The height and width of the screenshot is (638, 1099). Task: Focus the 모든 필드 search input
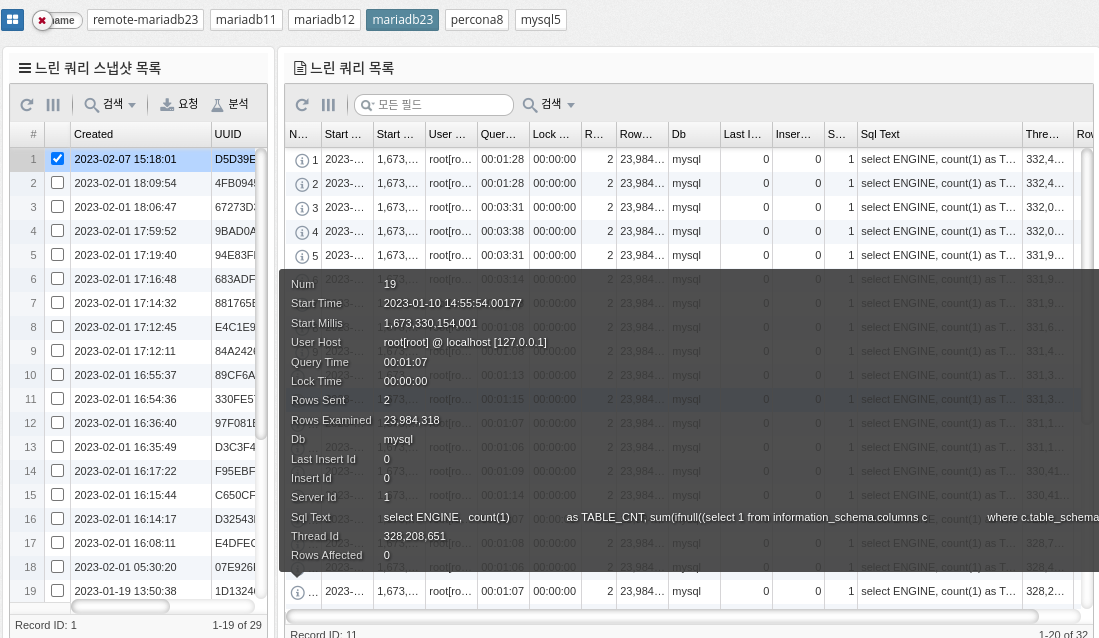(440, 105)
